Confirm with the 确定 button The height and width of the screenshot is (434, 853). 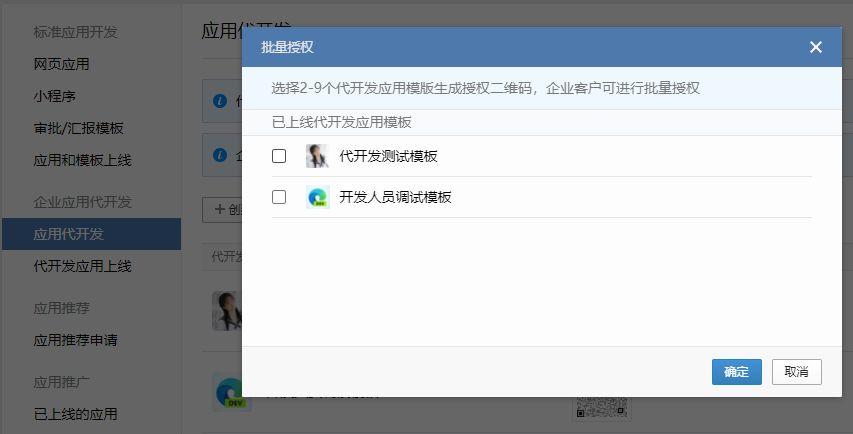point(736,371)
